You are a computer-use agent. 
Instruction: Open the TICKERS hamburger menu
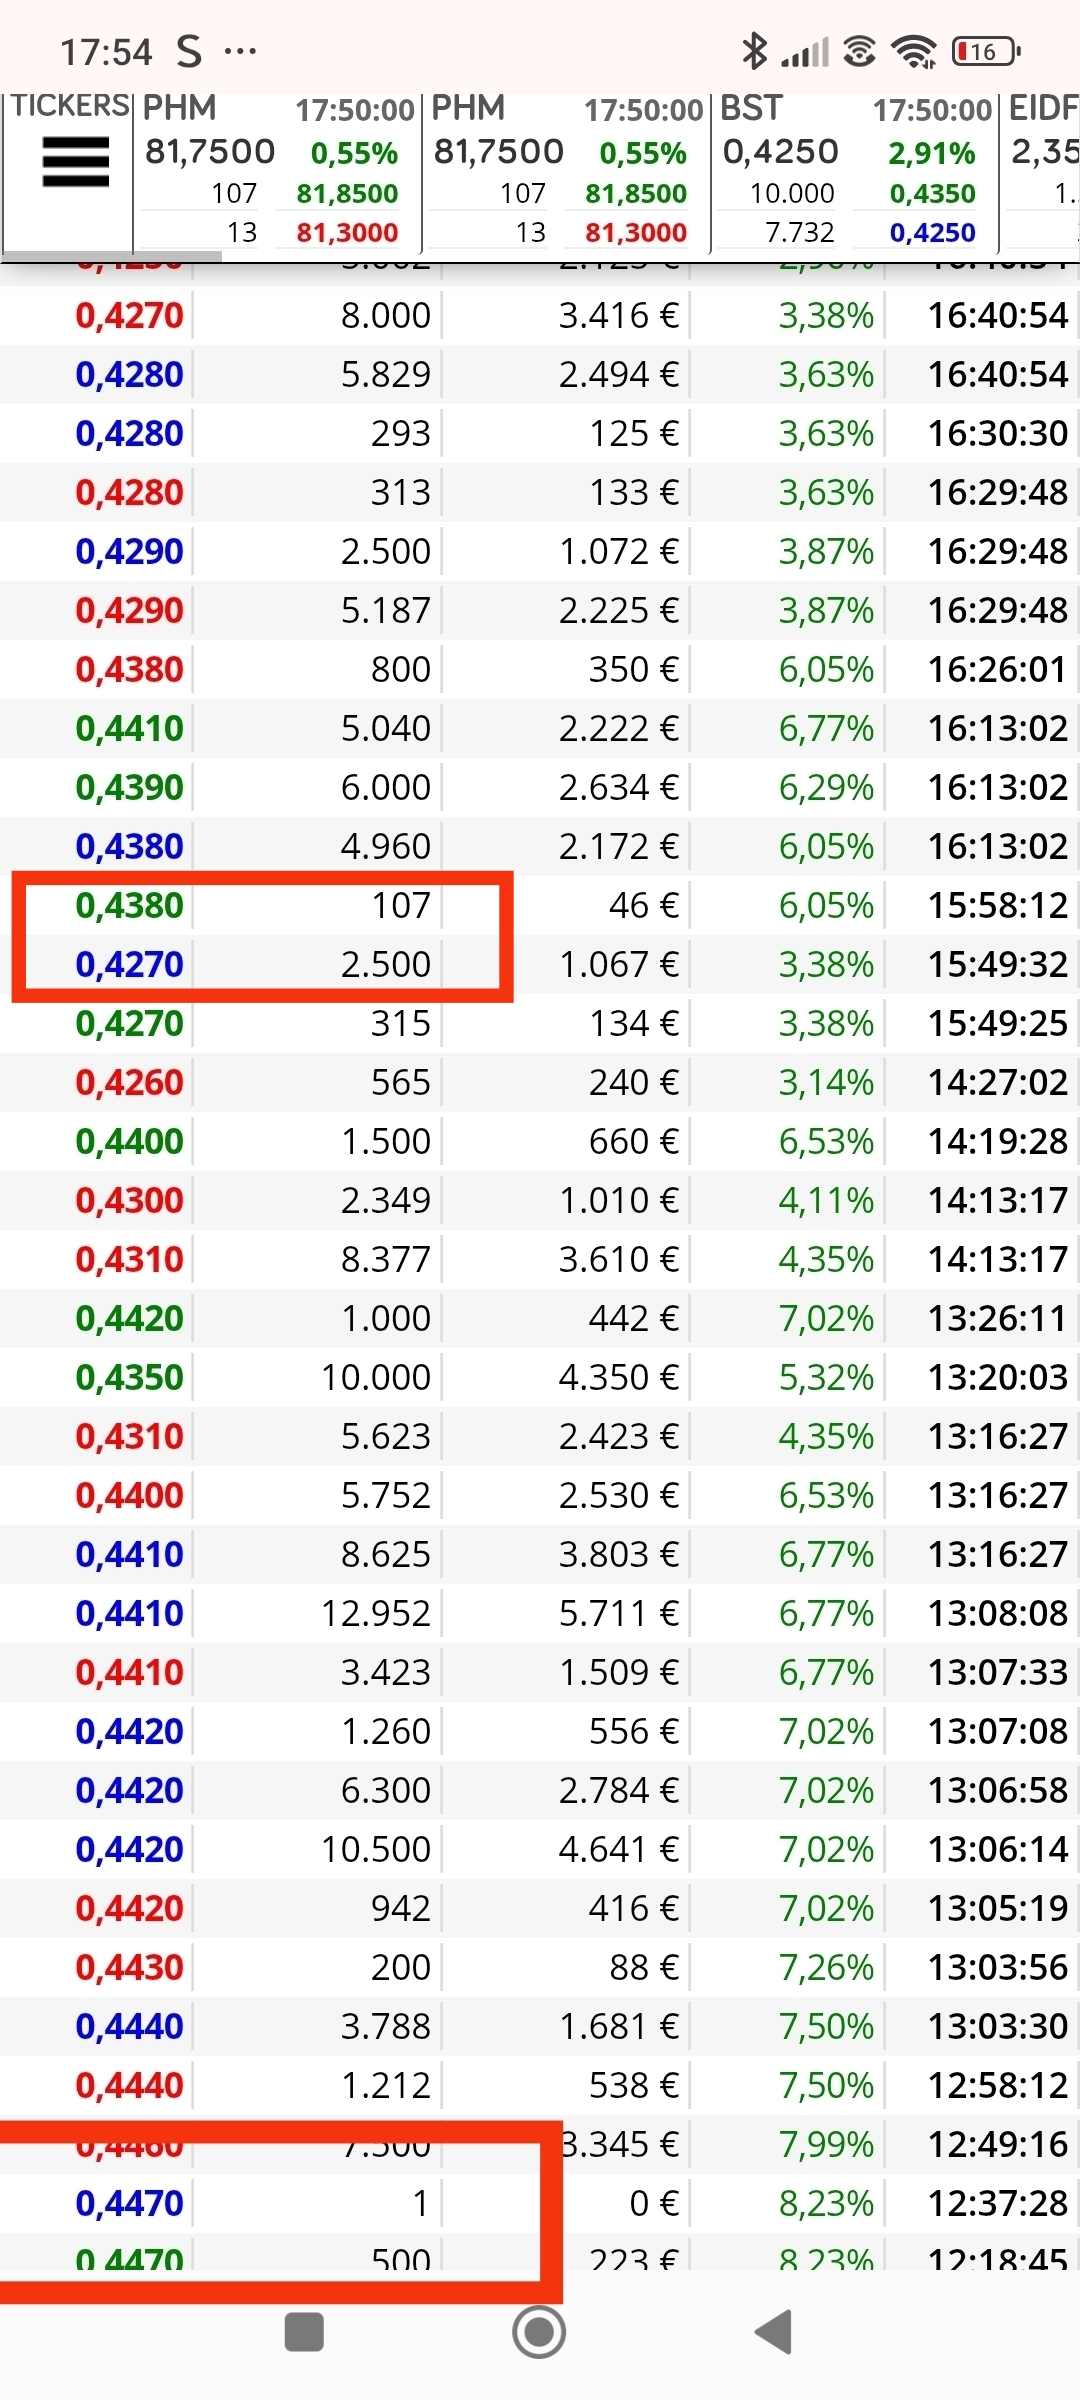(x=75, y=162)
